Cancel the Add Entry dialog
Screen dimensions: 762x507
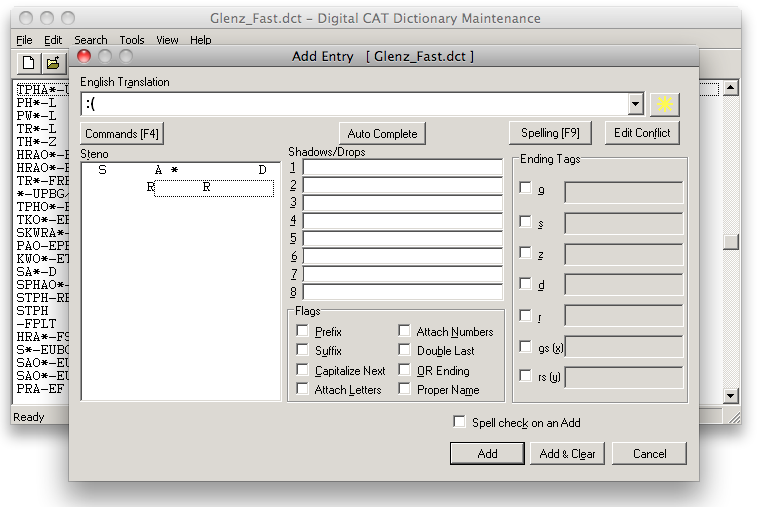point(649,454)
